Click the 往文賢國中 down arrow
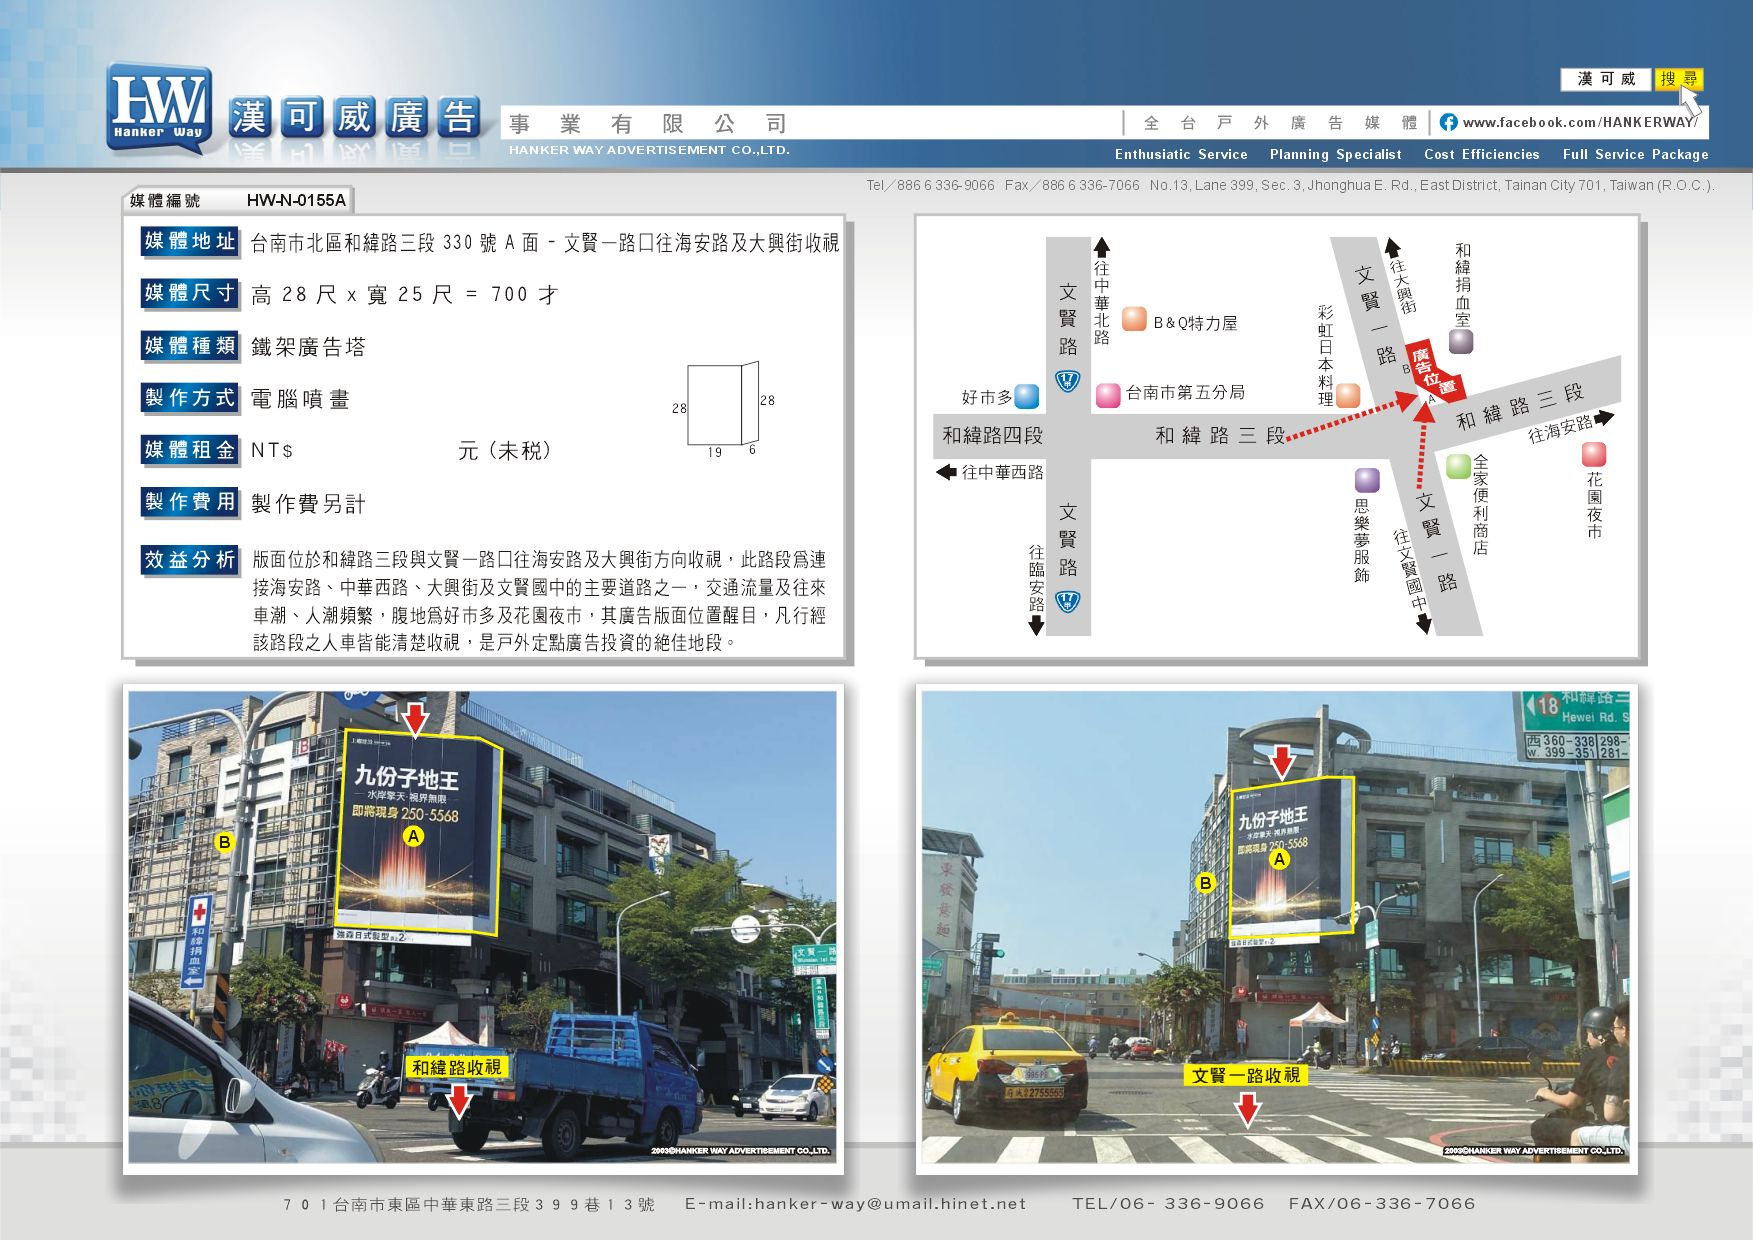Viewport: 1753px width, 1240px height. pos(1424,624)
